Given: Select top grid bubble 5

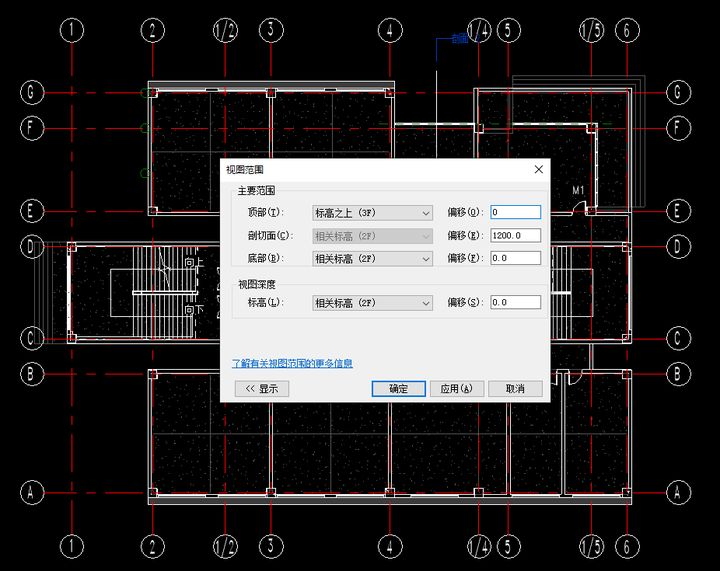Looking at the screenshot, I should point(508,30).
